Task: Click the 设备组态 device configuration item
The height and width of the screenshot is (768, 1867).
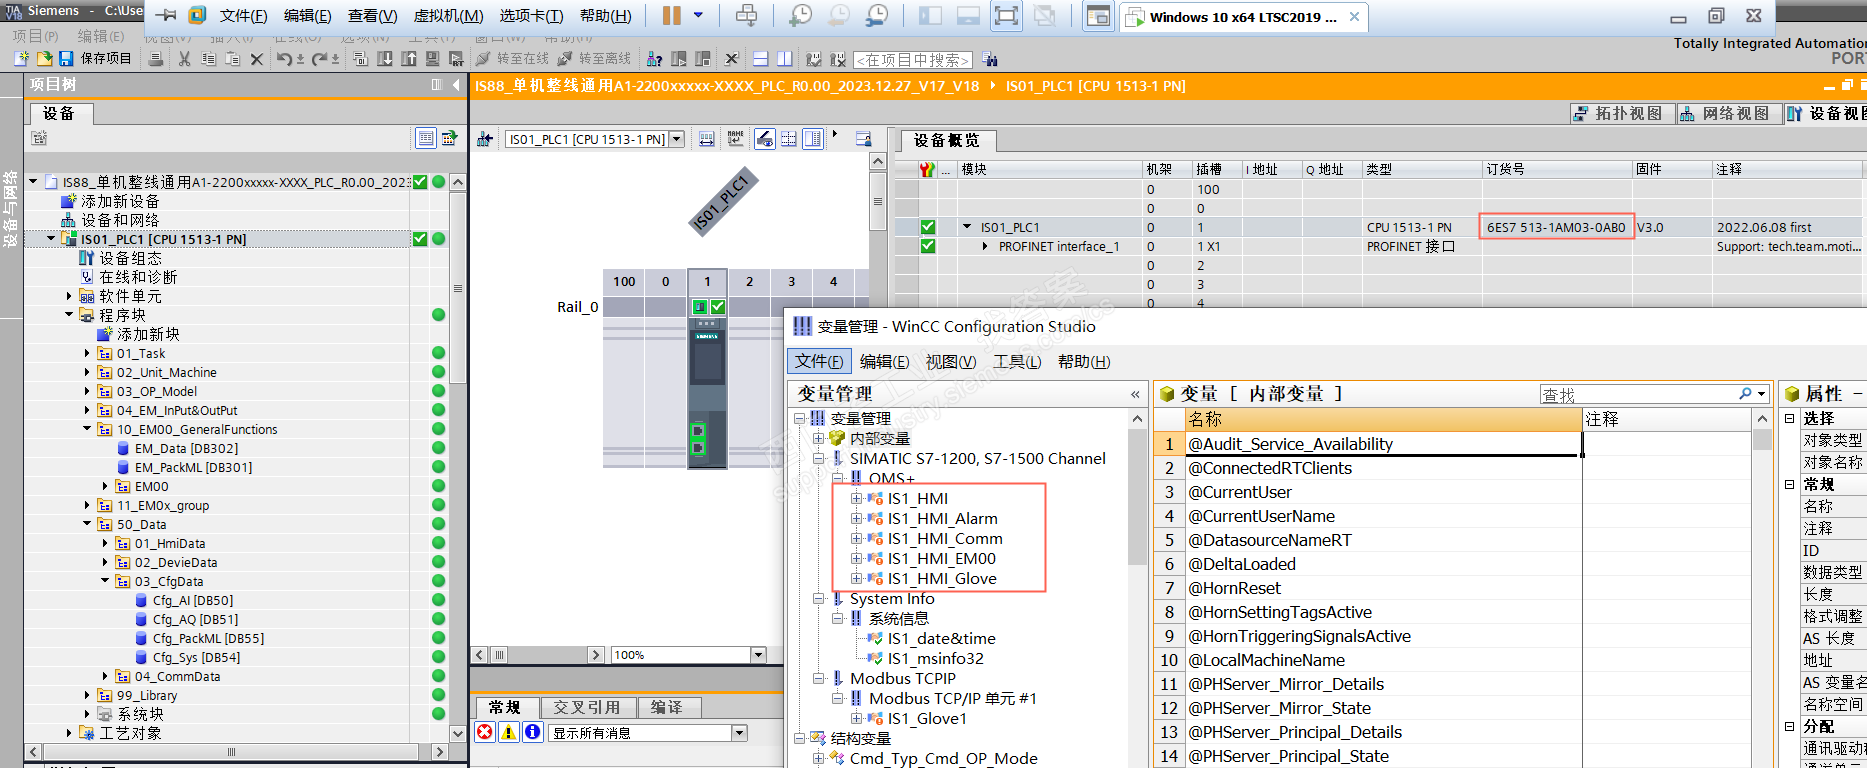Action: click(130, 258)
